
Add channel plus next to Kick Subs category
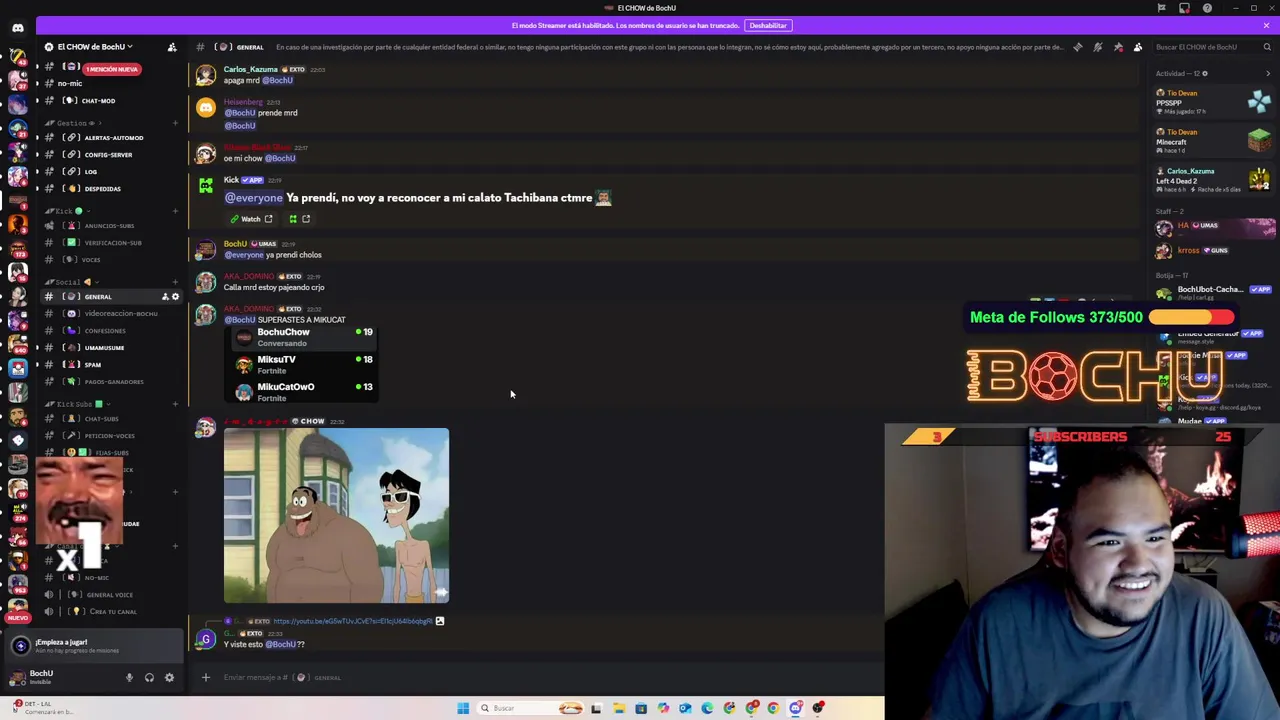click(175, 404)
